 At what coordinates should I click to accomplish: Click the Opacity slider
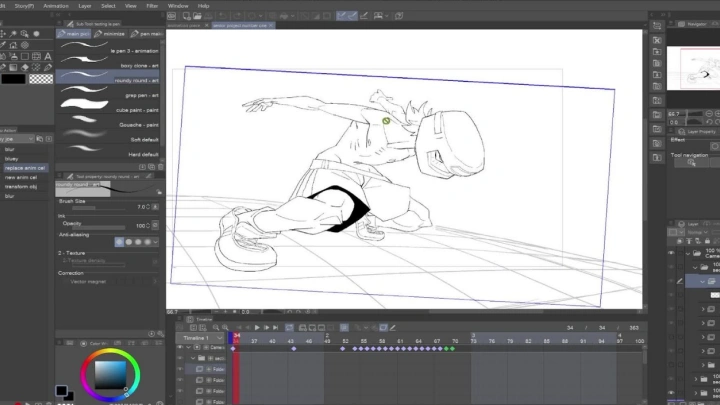click(x=99, y=226)
